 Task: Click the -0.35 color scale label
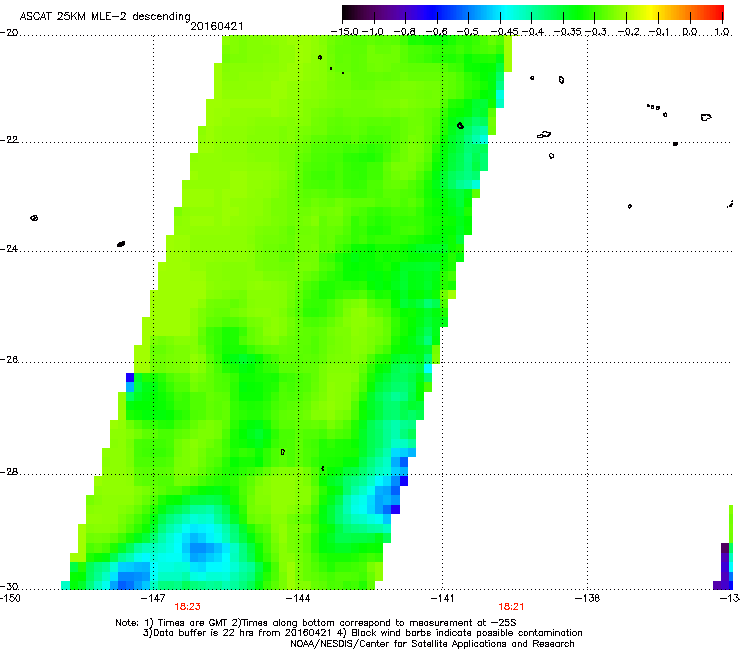click(567, 32)
